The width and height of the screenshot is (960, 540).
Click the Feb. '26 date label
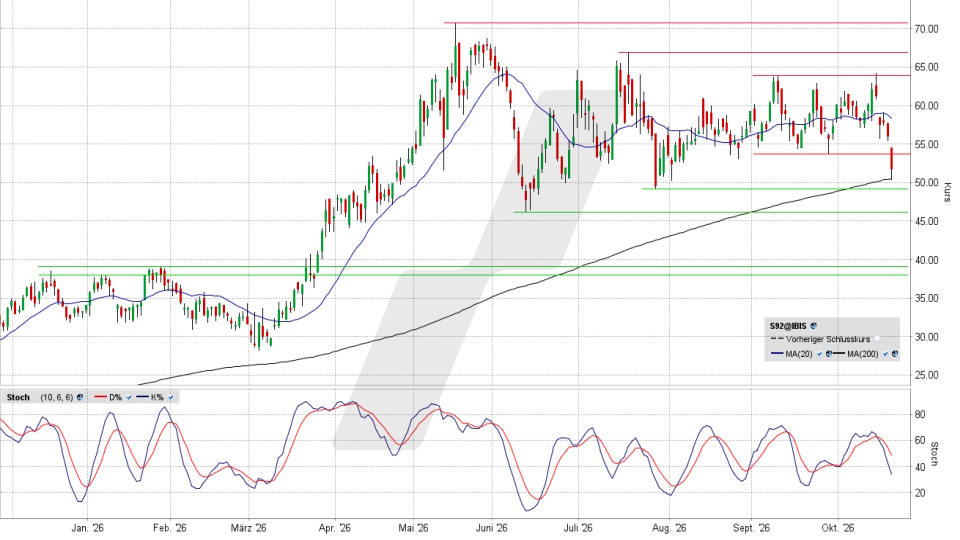tap(170, 528)
